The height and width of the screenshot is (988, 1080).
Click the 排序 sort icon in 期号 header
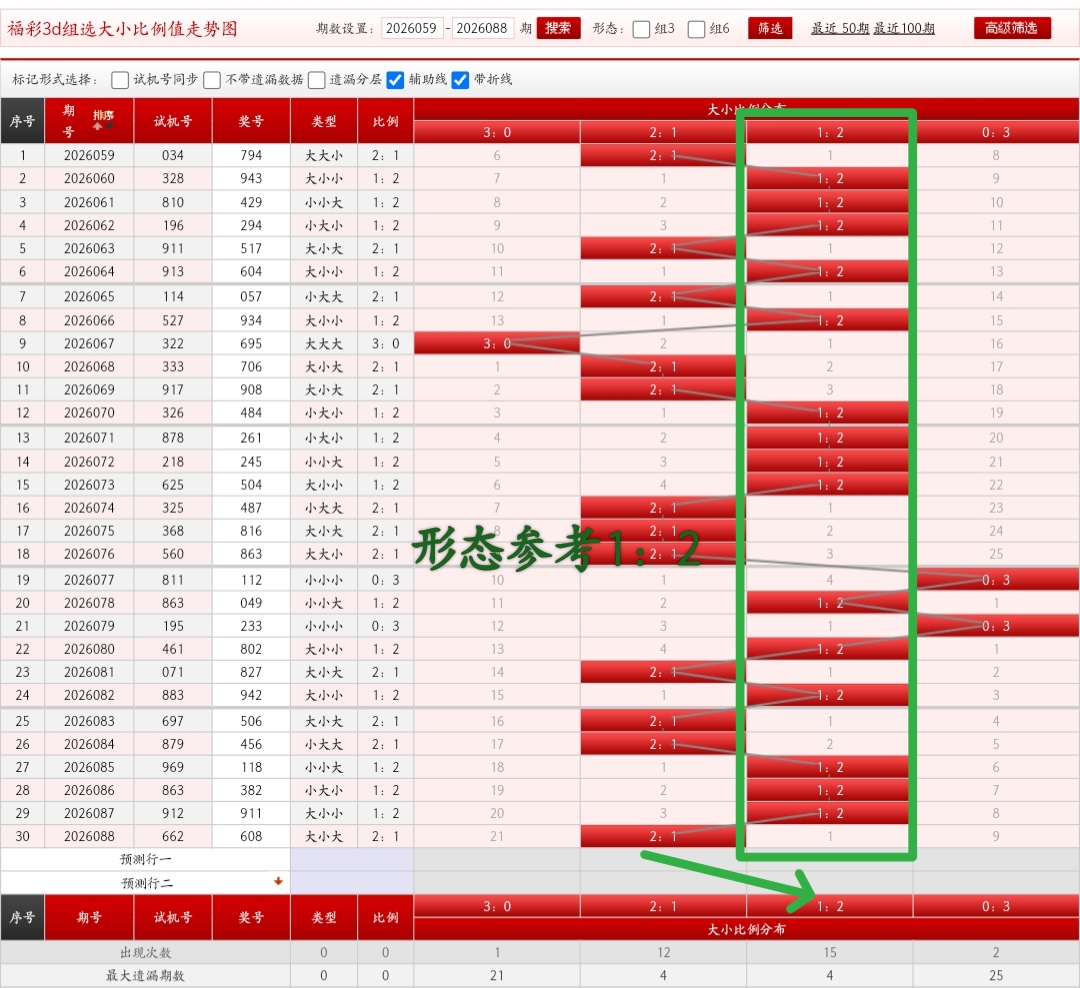(103, 120)
